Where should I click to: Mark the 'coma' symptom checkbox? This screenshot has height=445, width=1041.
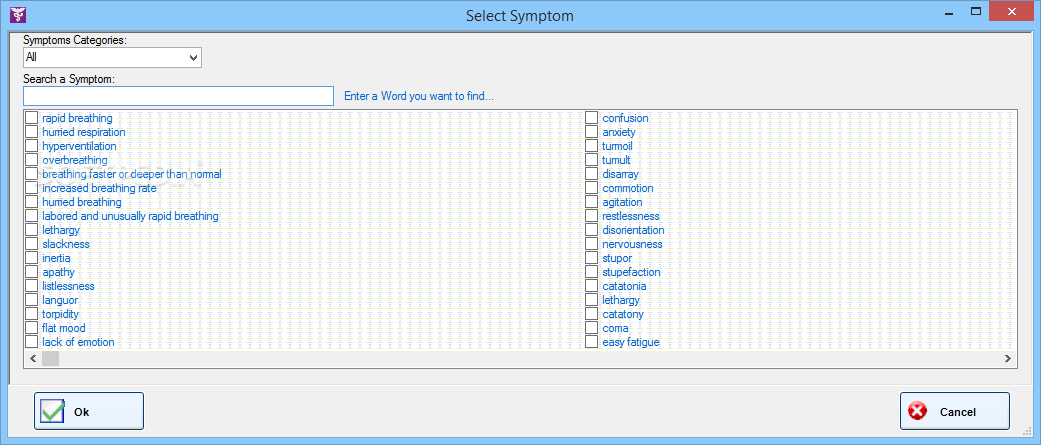592,328
